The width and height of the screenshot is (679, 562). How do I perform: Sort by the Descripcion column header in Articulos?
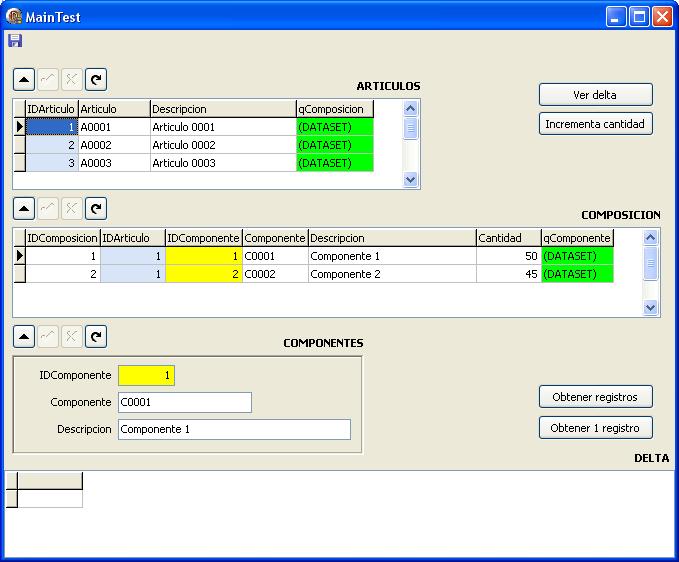tap(222, 108)
